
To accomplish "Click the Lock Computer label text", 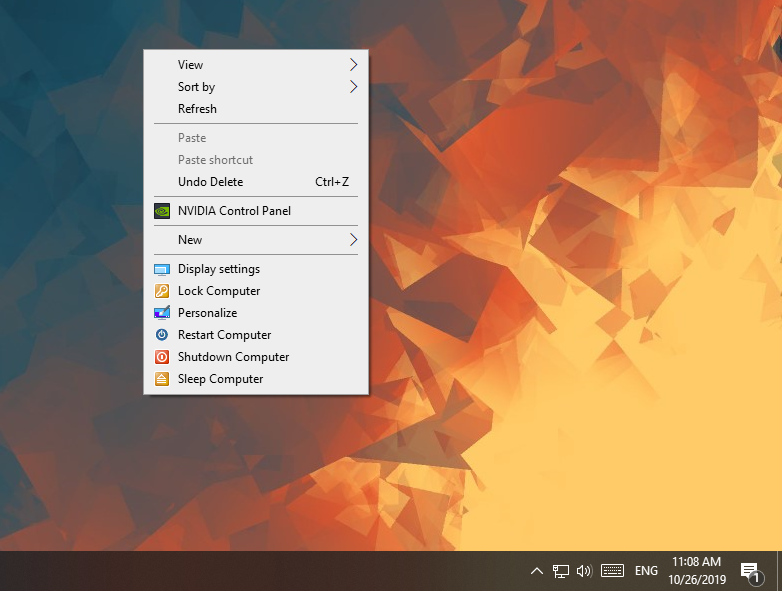I will click(x=219, y=291).
